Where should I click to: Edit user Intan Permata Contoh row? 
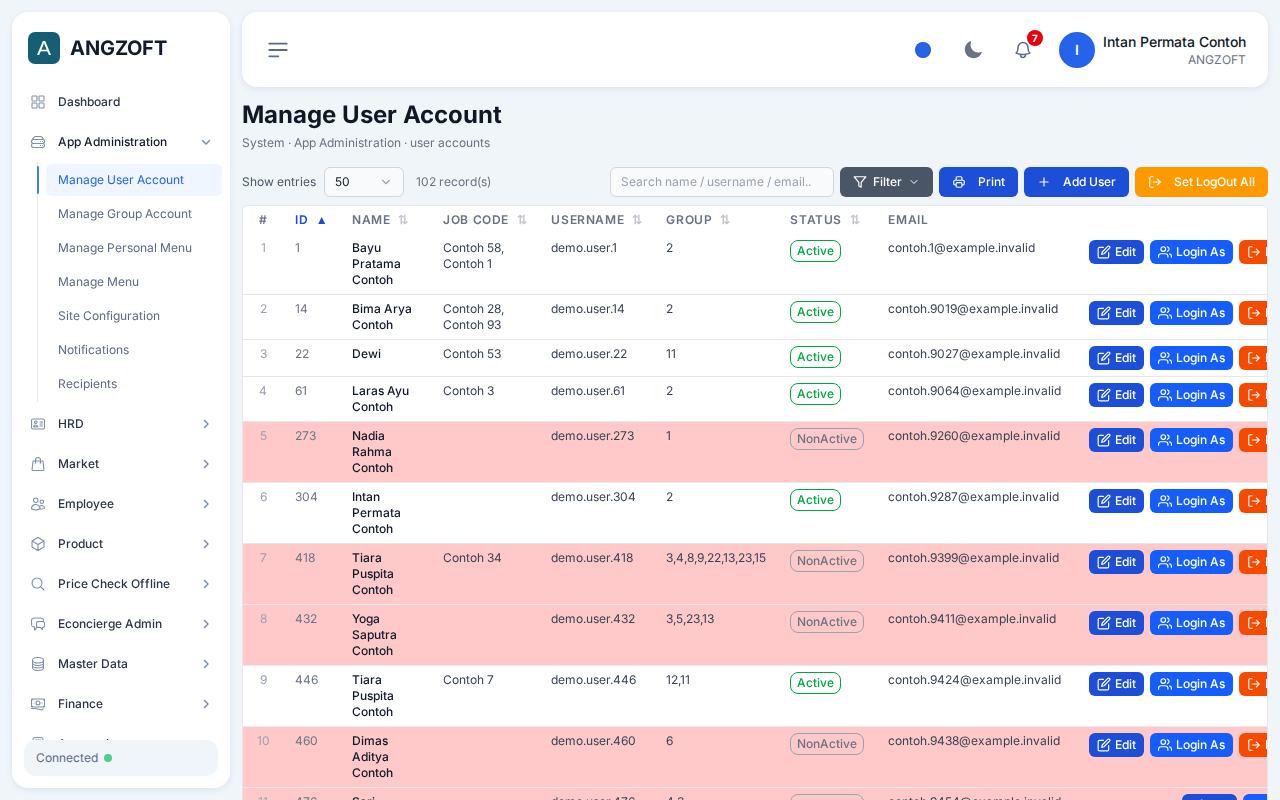coord(1116,501)
